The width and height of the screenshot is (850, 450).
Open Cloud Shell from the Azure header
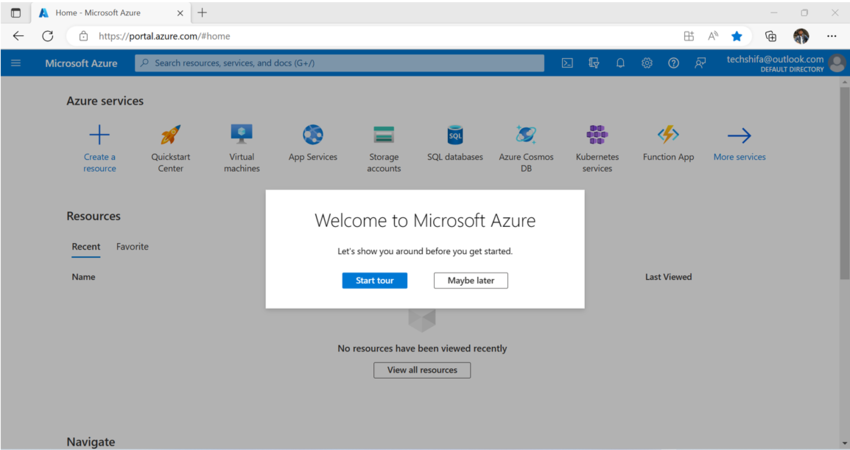(x=567, y=63)
